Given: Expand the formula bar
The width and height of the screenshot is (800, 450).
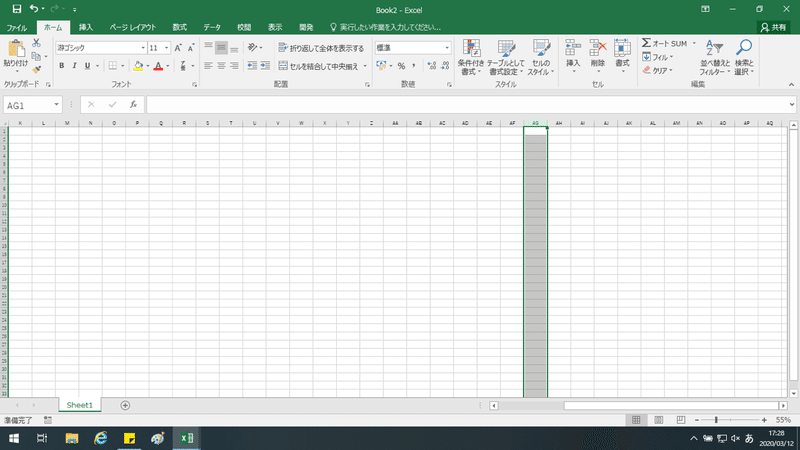Looking at the screenshot, I should point(791,105).
